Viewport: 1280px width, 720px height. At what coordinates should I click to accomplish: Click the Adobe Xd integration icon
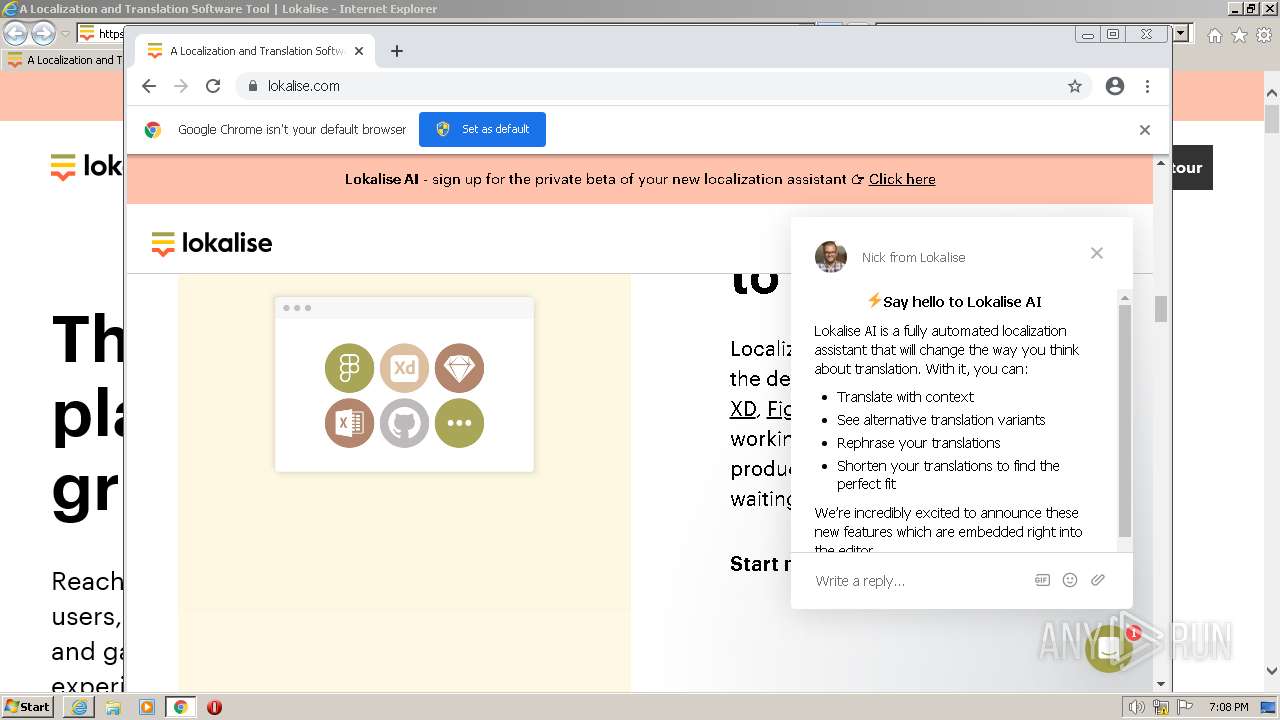click(404, 368)
